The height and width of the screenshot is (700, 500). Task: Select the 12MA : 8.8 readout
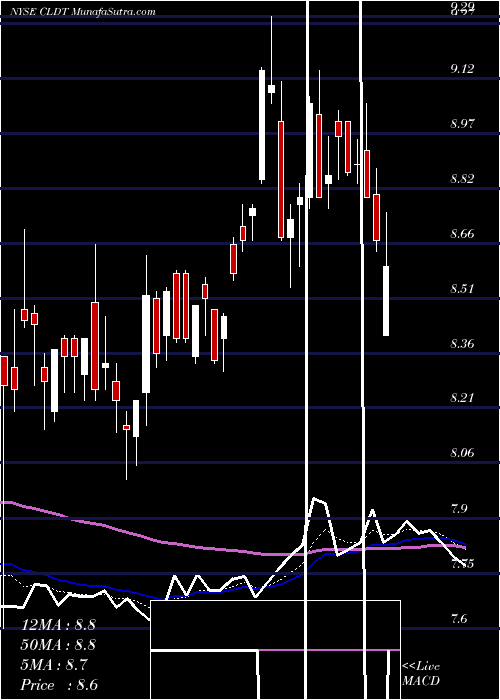pyautogui.click(x=58, y=625)
